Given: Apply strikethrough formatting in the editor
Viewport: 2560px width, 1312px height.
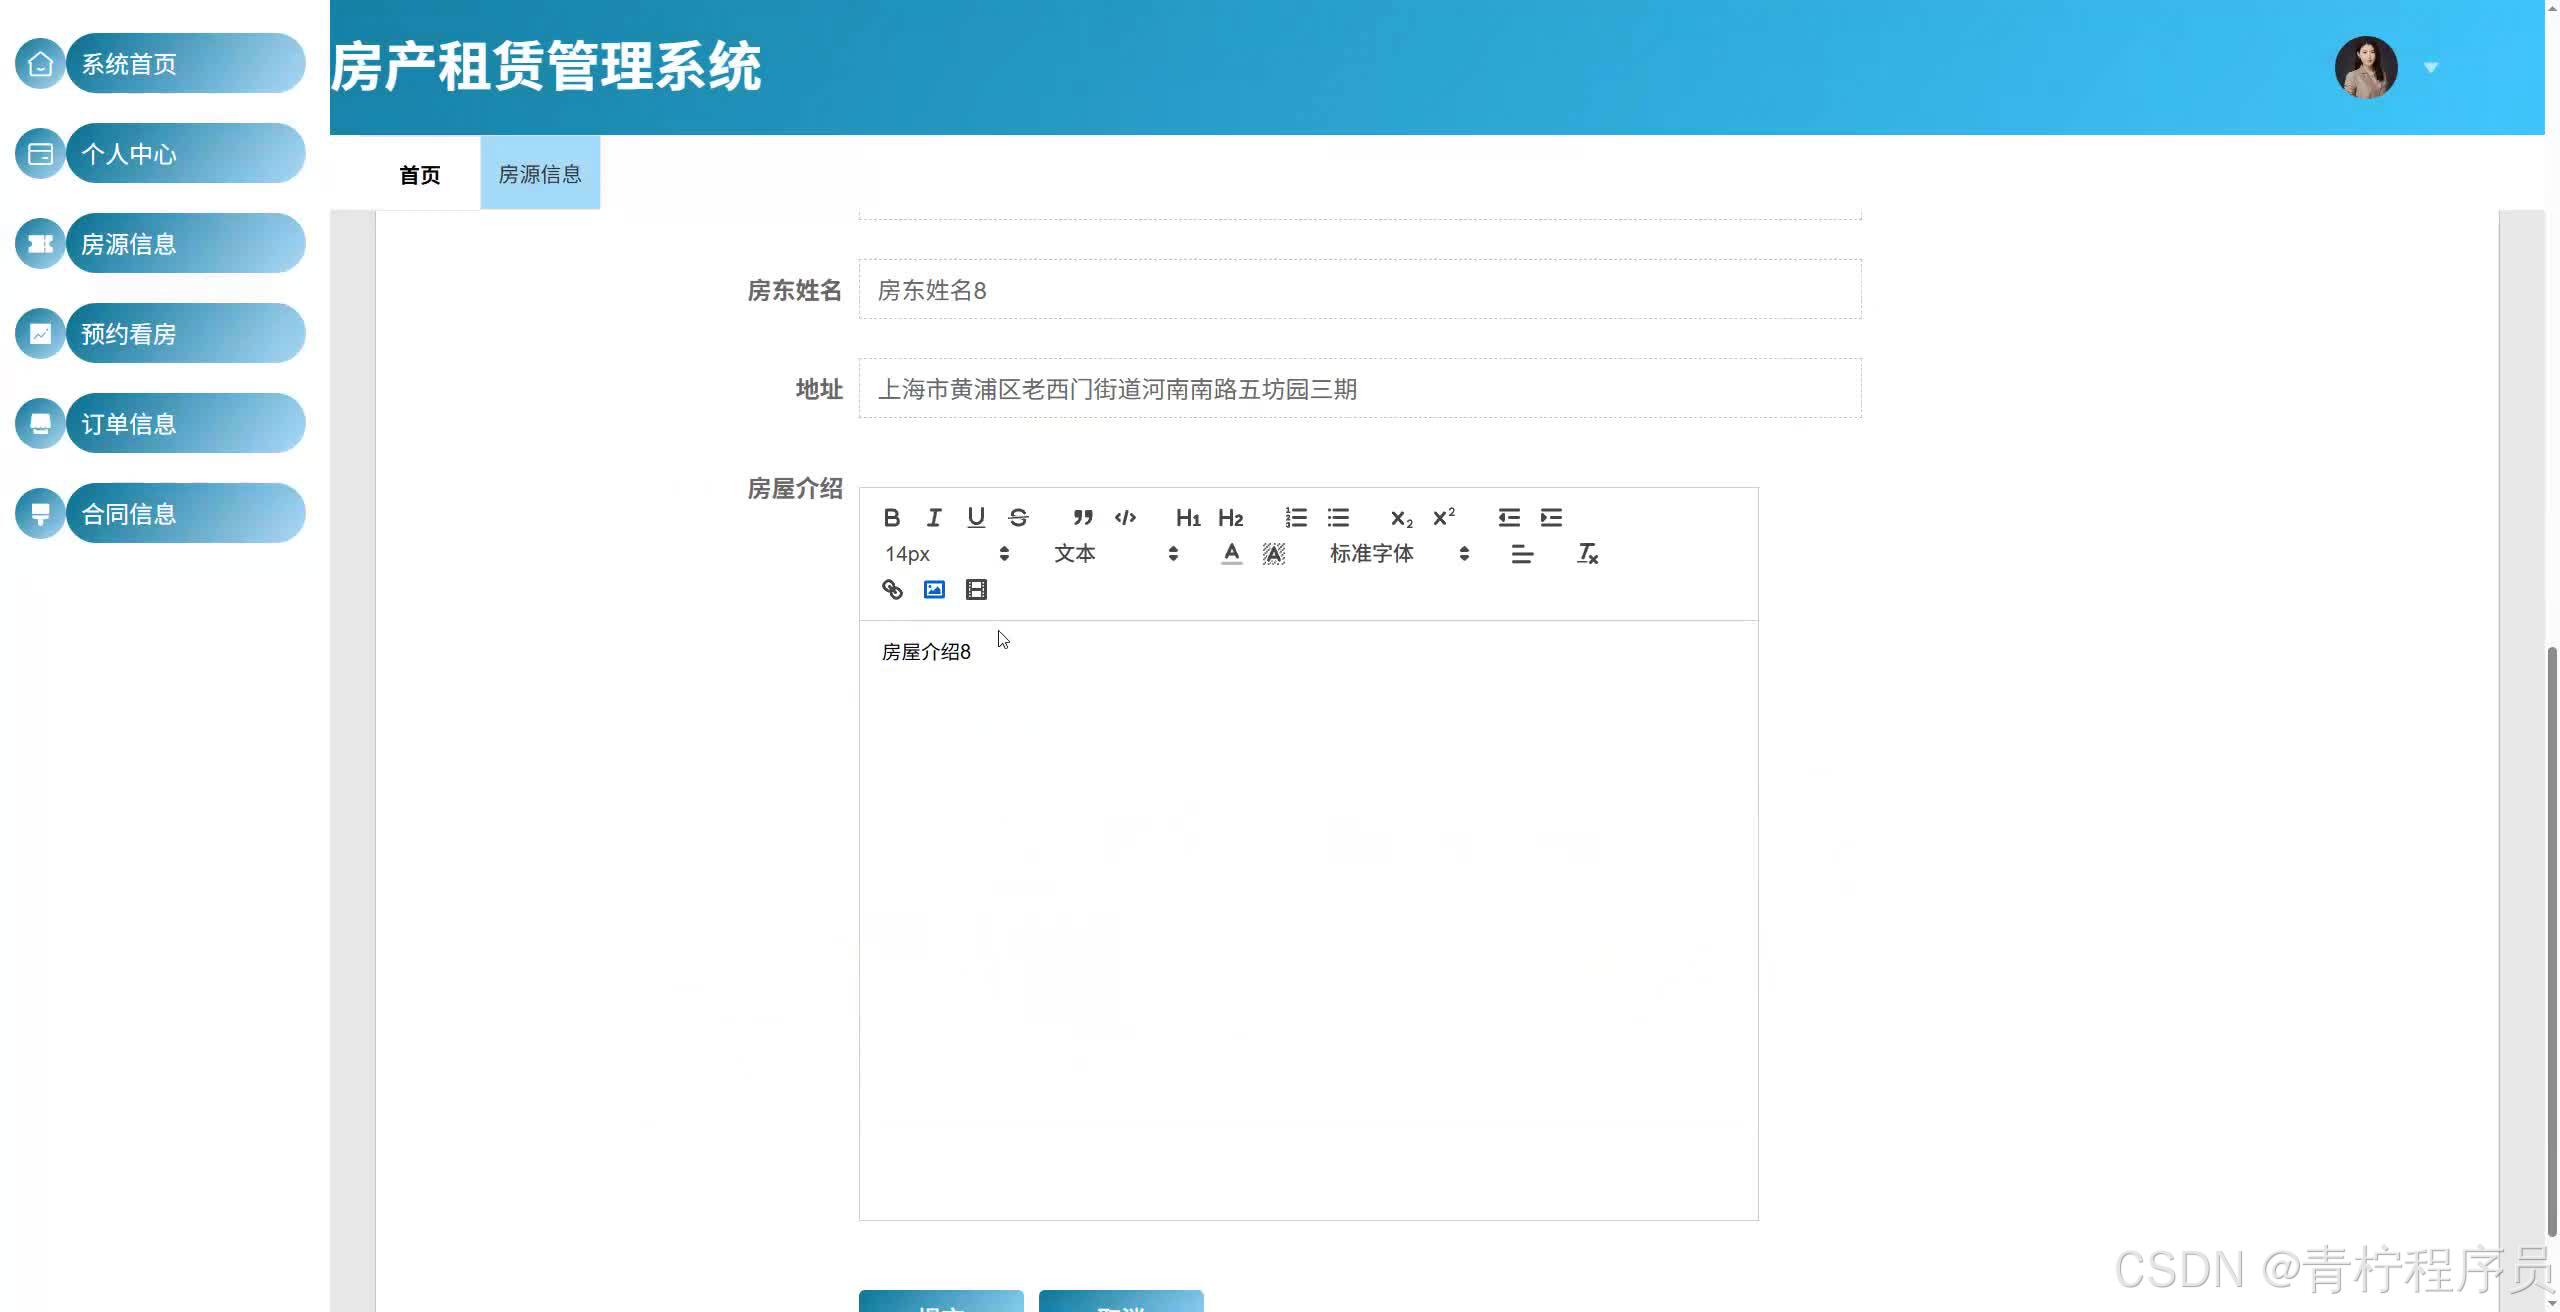Looking at the screenshot, I should pos(1017,517).
